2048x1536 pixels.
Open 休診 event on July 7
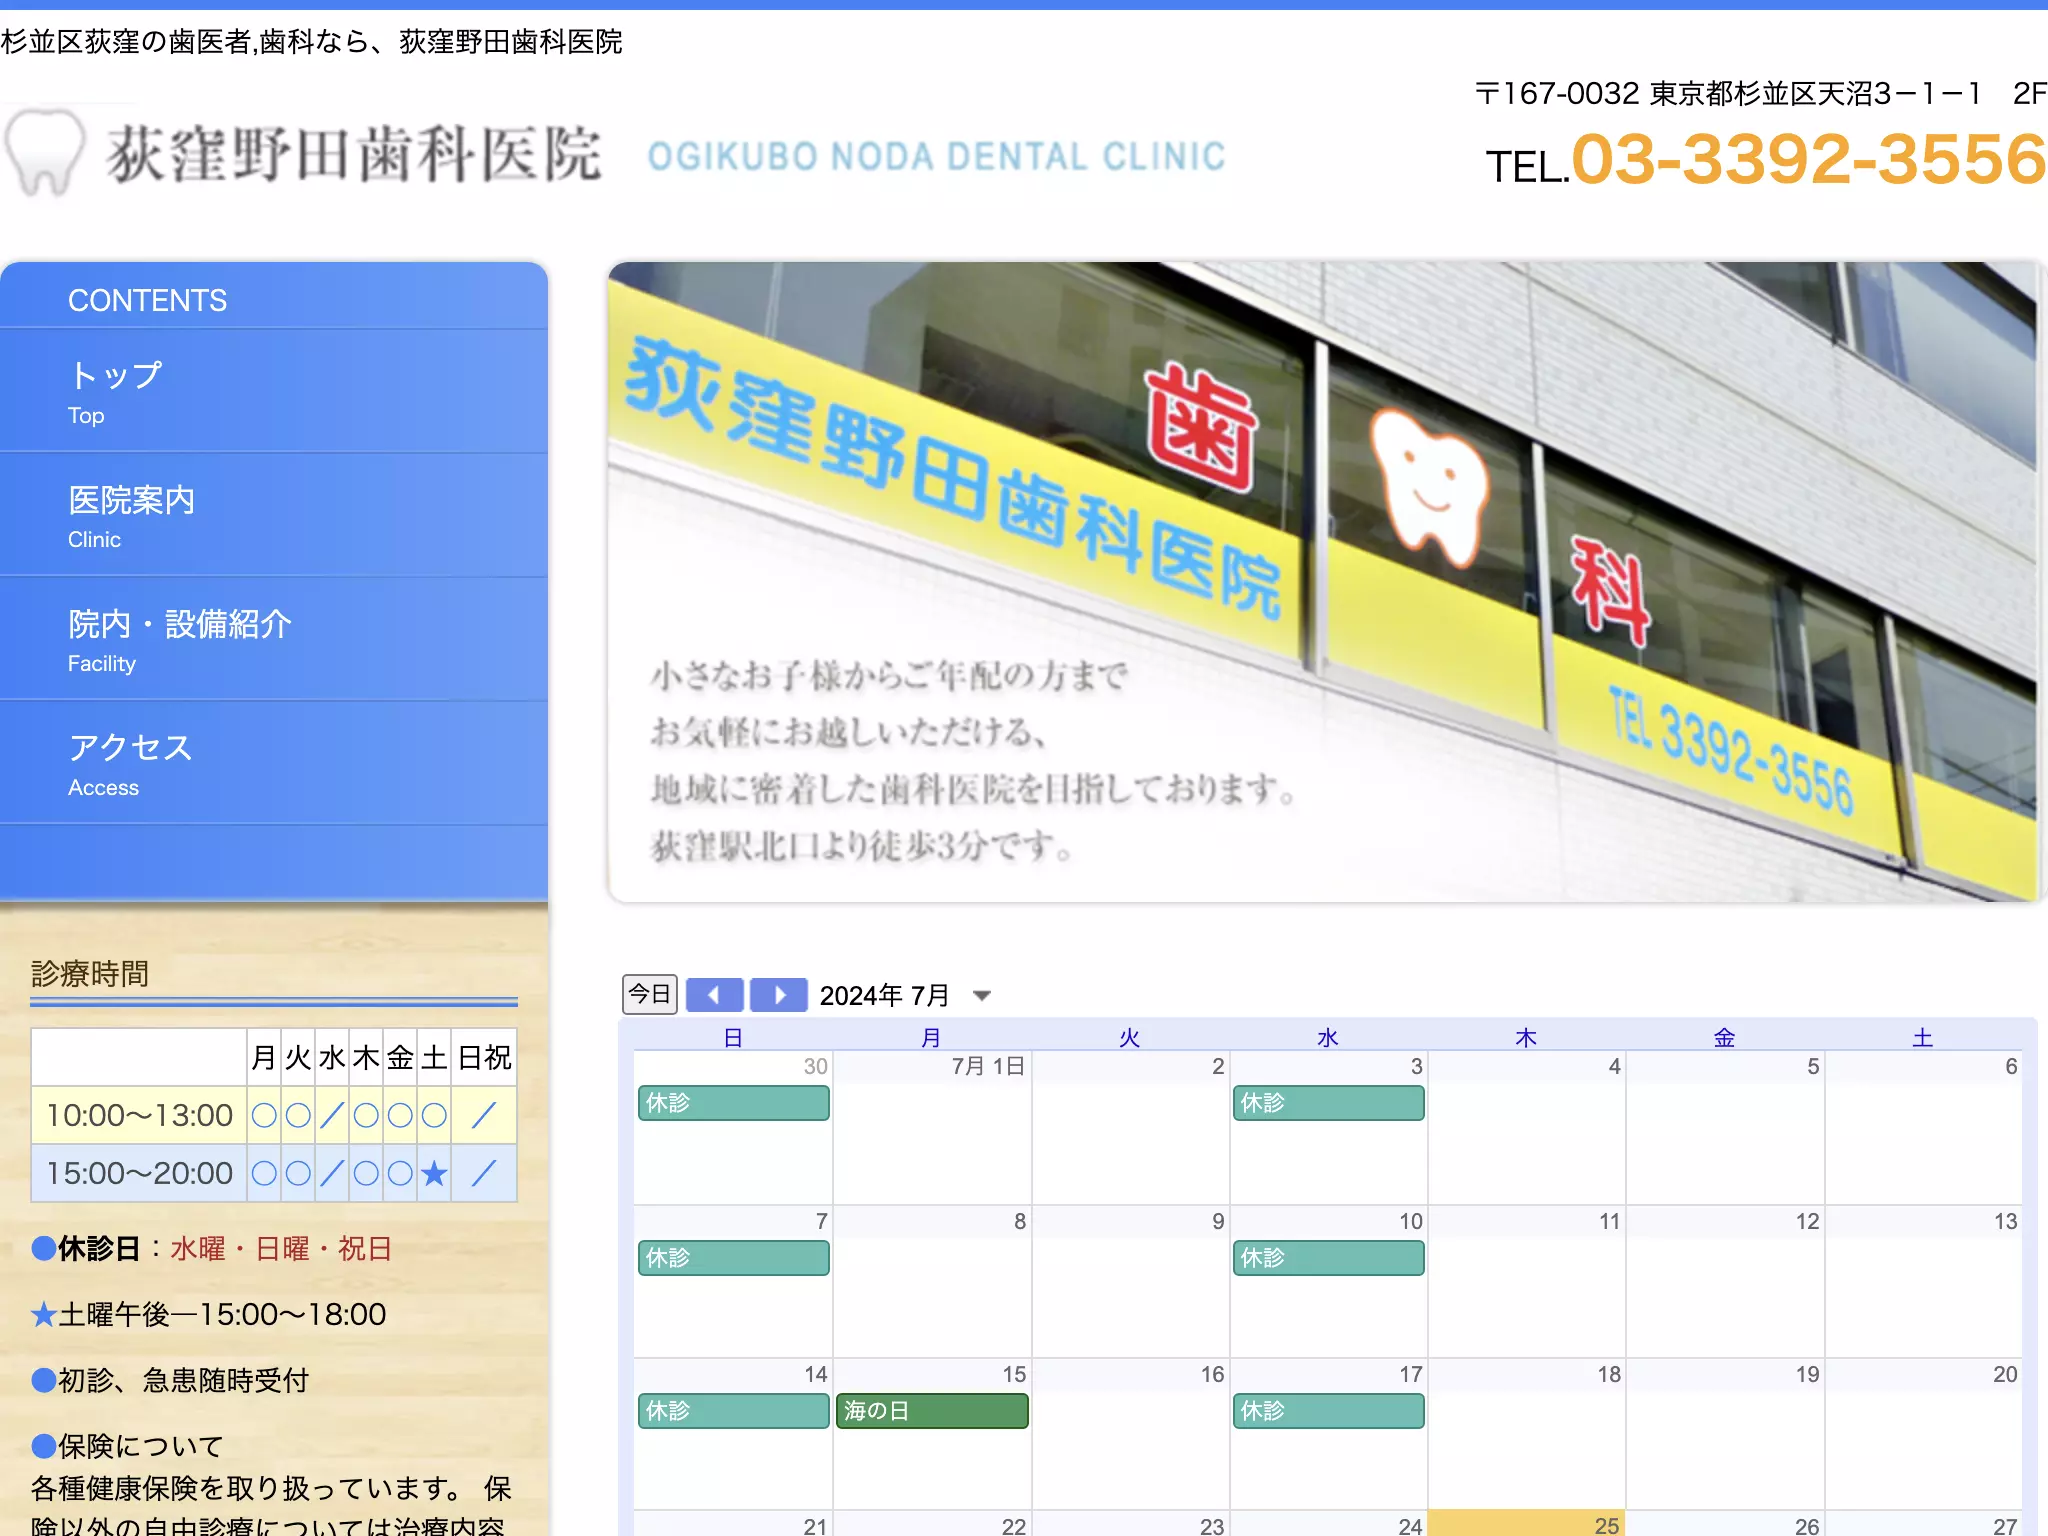tap(733, 1258)
